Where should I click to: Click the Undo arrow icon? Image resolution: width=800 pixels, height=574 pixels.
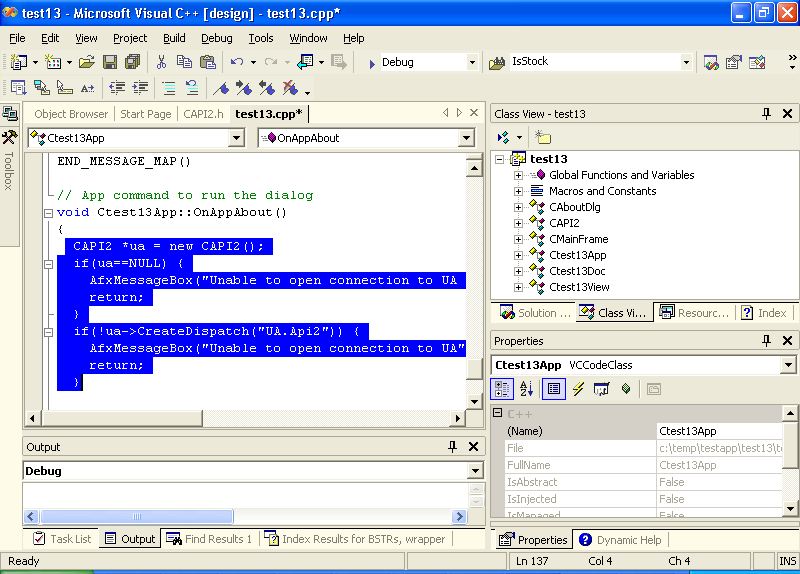tap(237, 62)
